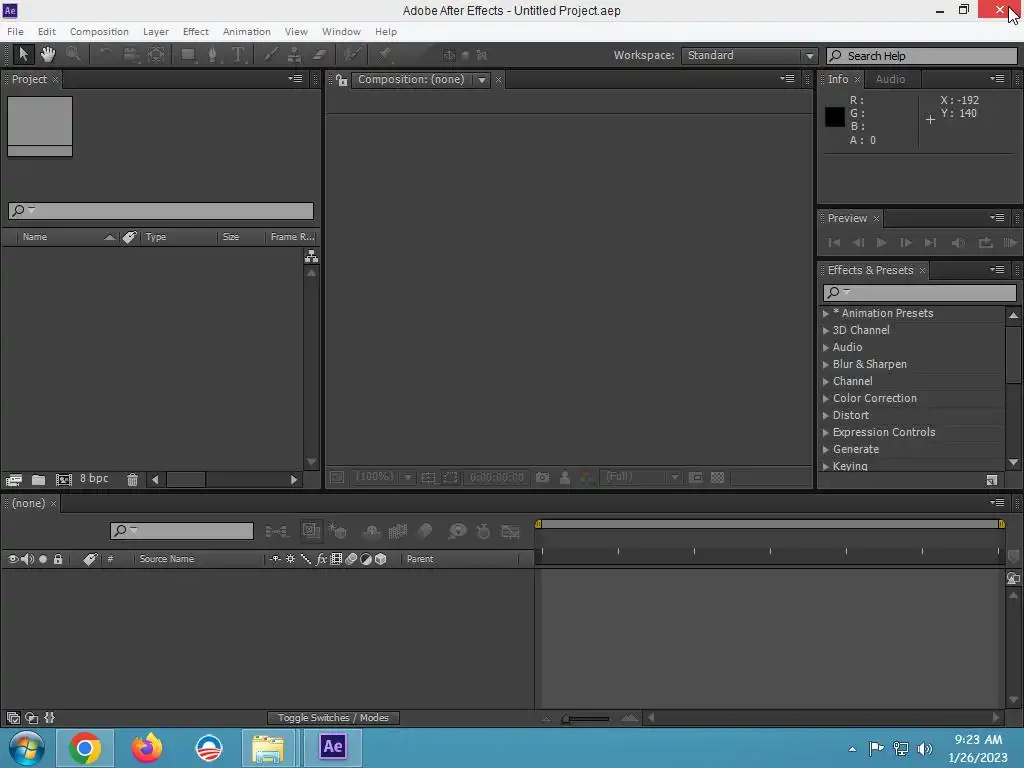
Task: Open the Composition menu
Action: pyautogui.click(x=99, y=31)
